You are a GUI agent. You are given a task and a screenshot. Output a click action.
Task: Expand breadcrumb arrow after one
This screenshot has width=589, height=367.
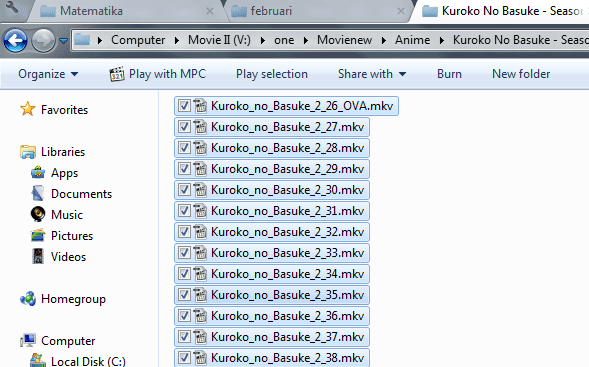(x=306, y=40)
